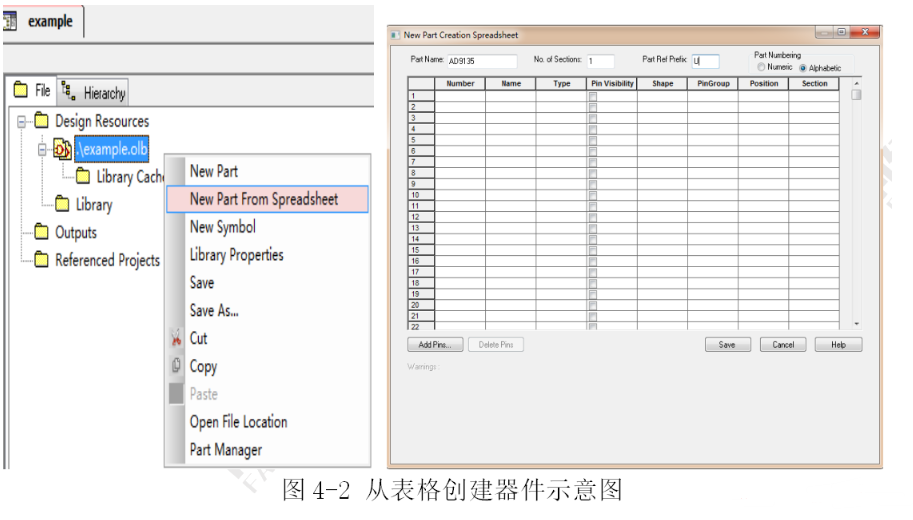913x520 pixels.
Task: Choose Save As... in context menu
Action: point(268,310)
